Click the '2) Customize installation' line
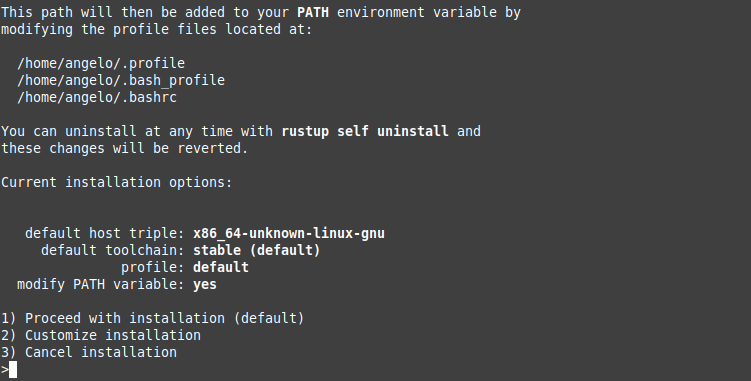 coord(101,335)
